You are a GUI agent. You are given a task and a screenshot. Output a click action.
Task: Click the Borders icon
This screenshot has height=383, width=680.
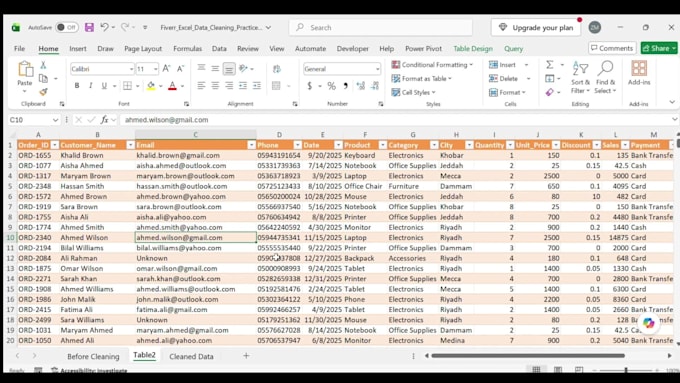pos(127,85)
